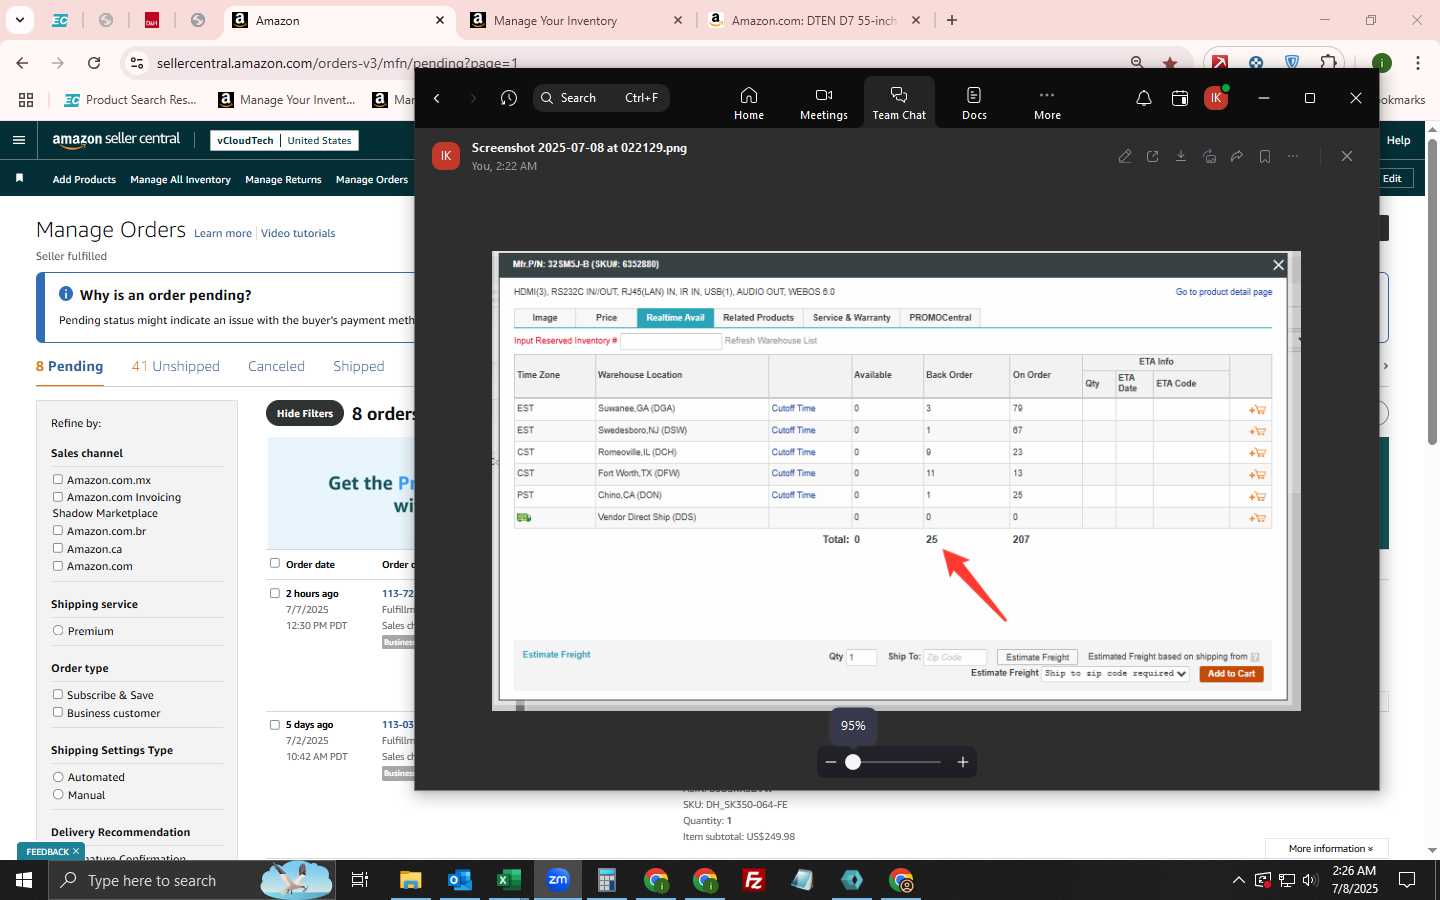Screen dimensions: 1440x900
Task: Download the screenshot image
Action: click(1181, 156)
